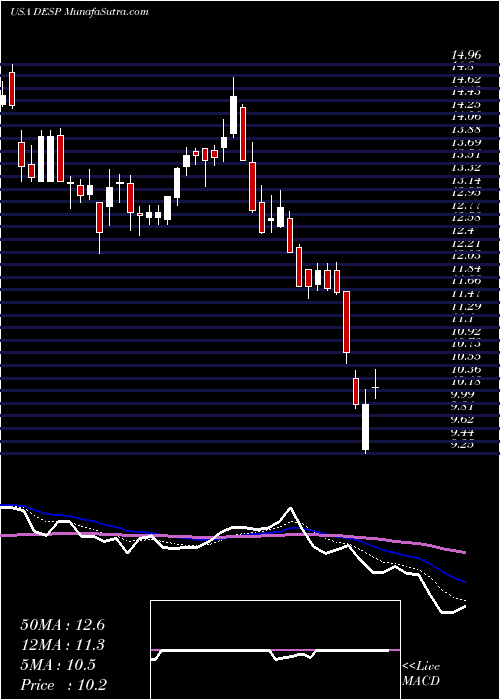The image size is (500, 700).
Task: Click the 13.14 price axis label
Action: (466, 181)
